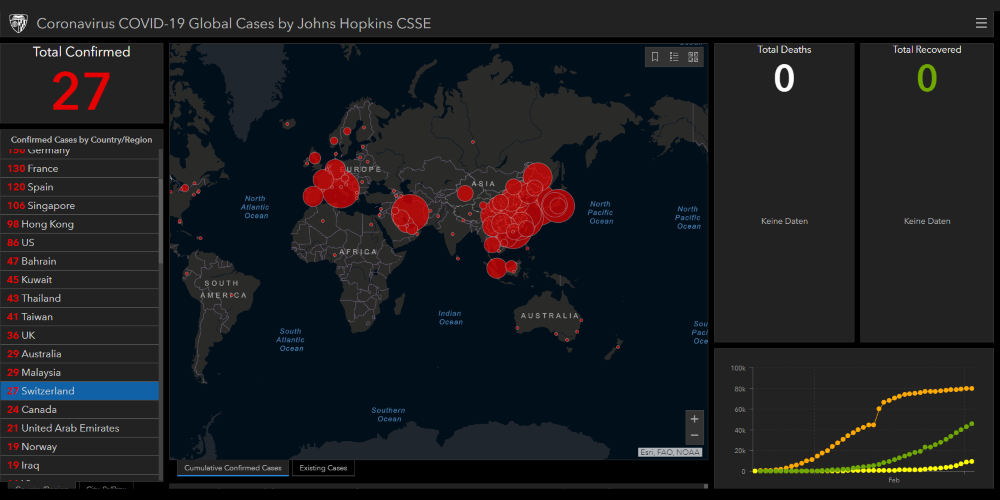Click the Johns Hopkins shield logo
1000x500 pixels.
coord(17,24)
